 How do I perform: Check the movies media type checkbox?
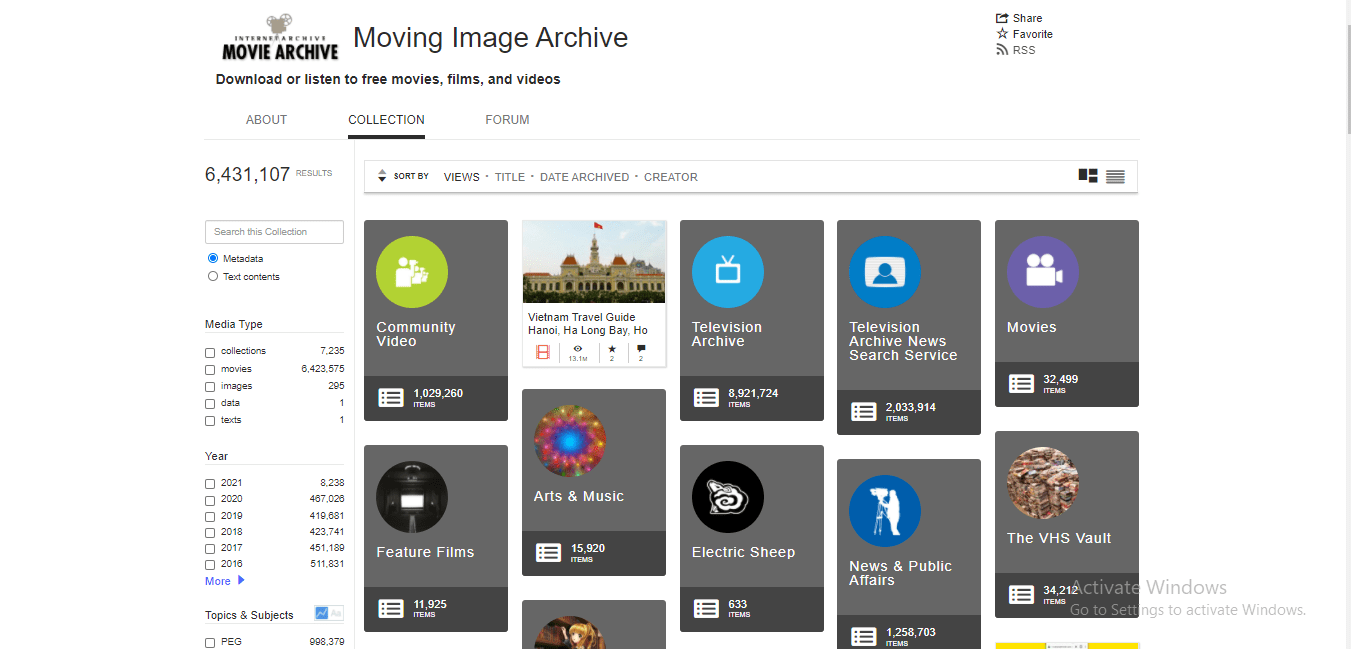click(x=210, y=369)
